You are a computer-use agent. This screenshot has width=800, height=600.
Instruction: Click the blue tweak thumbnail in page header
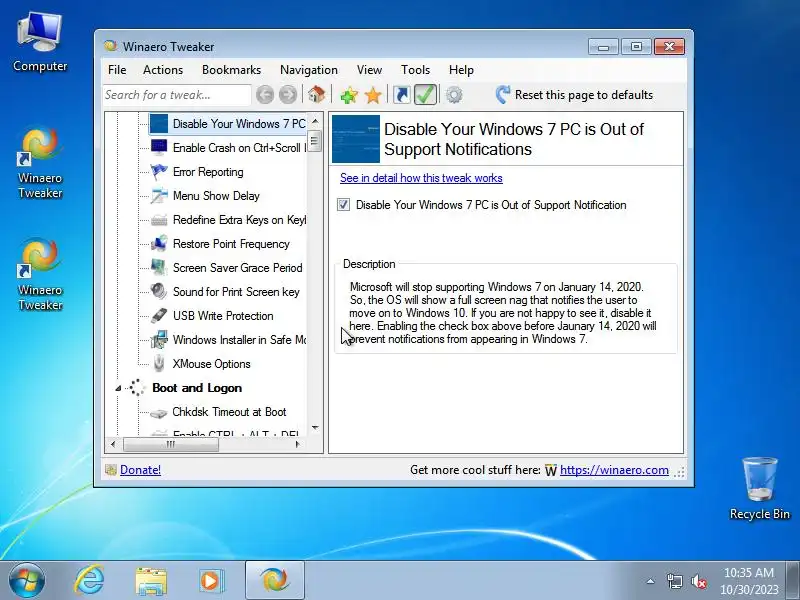click(356, 139)
